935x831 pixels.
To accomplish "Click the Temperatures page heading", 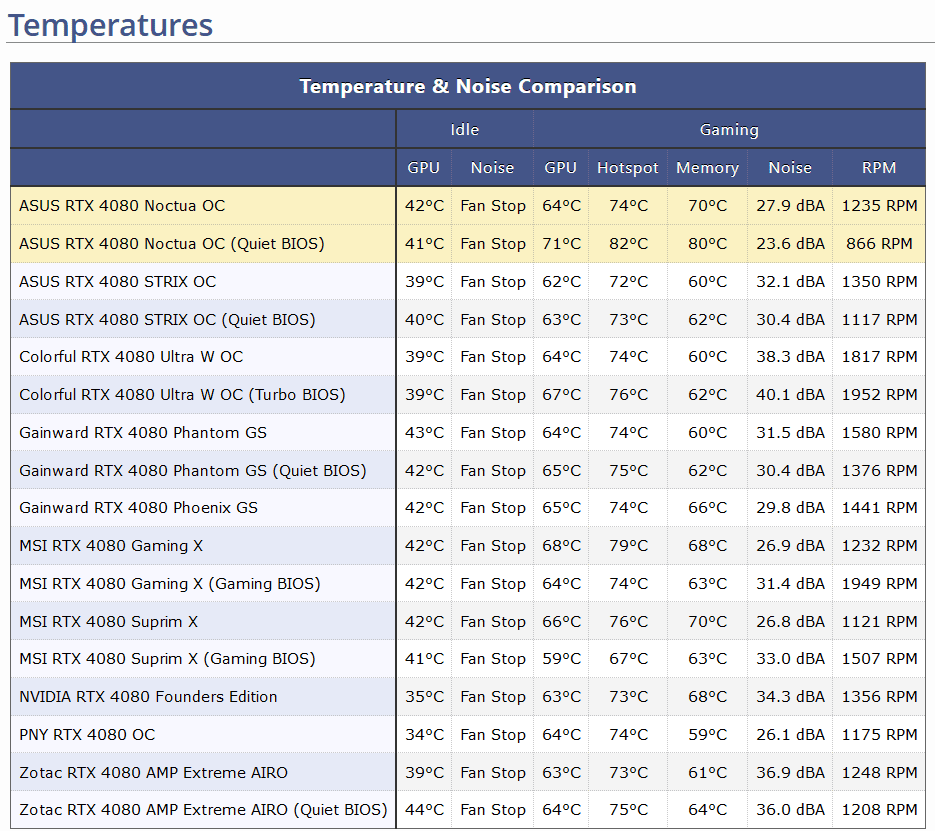I will pos(110,24).
